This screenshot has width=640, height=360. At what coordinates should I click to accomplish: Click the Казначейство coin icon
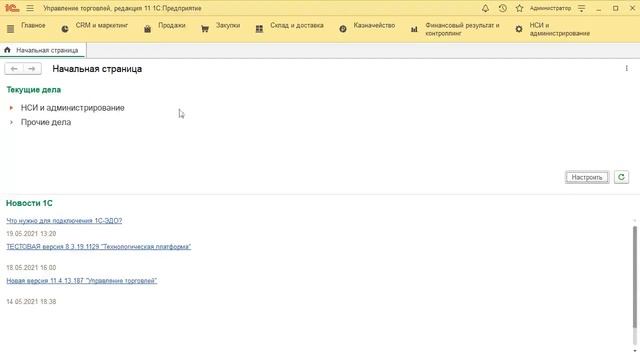point(343,29)
